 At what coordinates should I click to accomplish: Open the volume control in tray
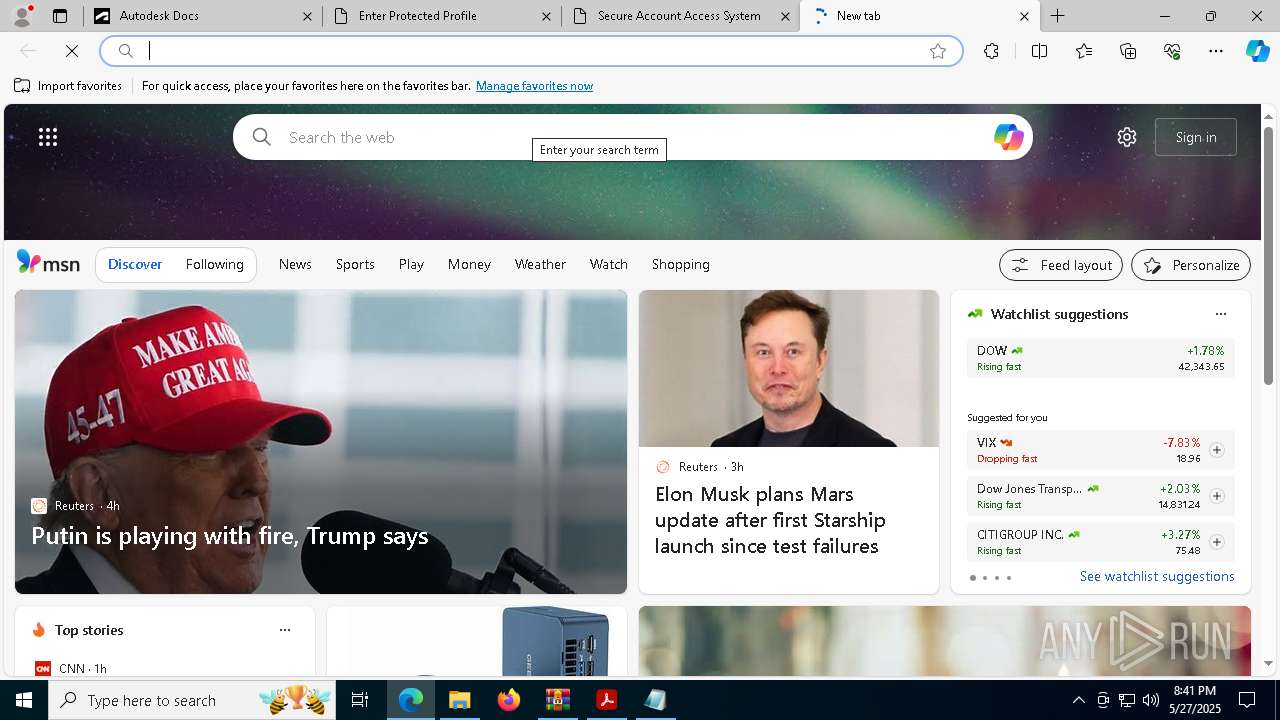[x=1151, y=700]
